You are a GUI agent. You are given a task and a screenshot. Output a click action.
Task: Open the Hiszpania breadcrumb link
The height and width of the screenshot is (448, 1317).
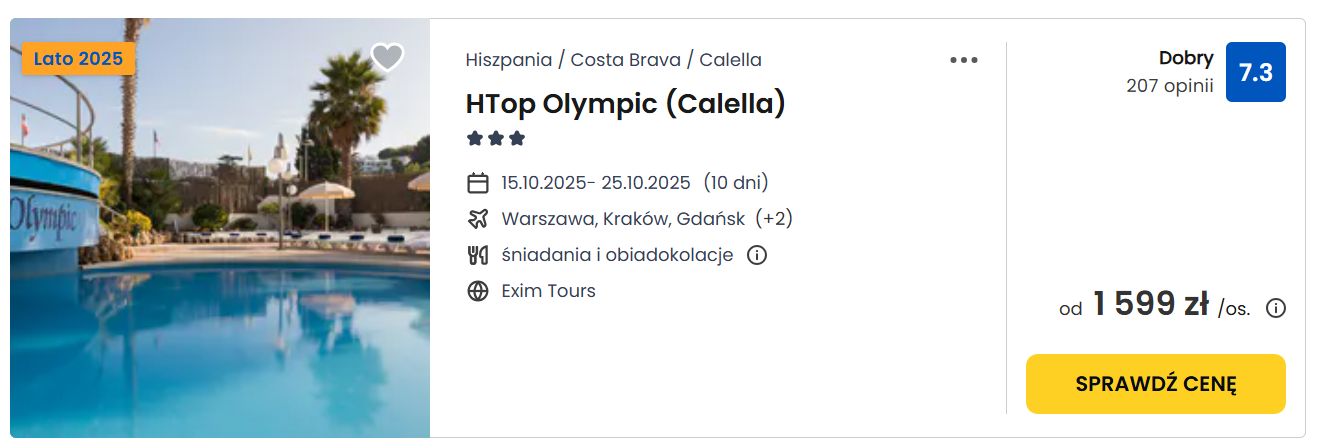[x=509, y=60]
